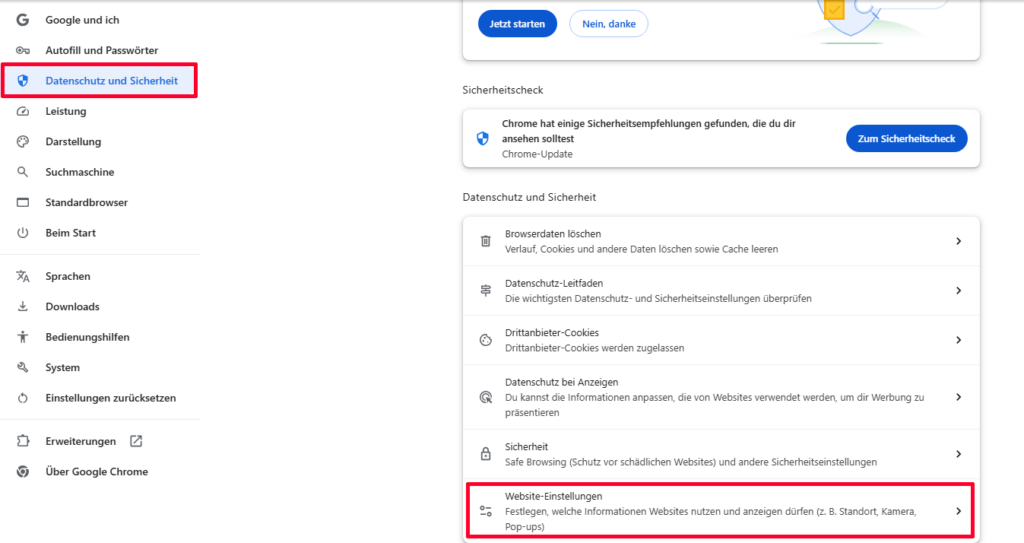This screenshot has width=1024, height=543.
Task: Click the Google G icon in sidebar
Action: [x=23, y=20]
